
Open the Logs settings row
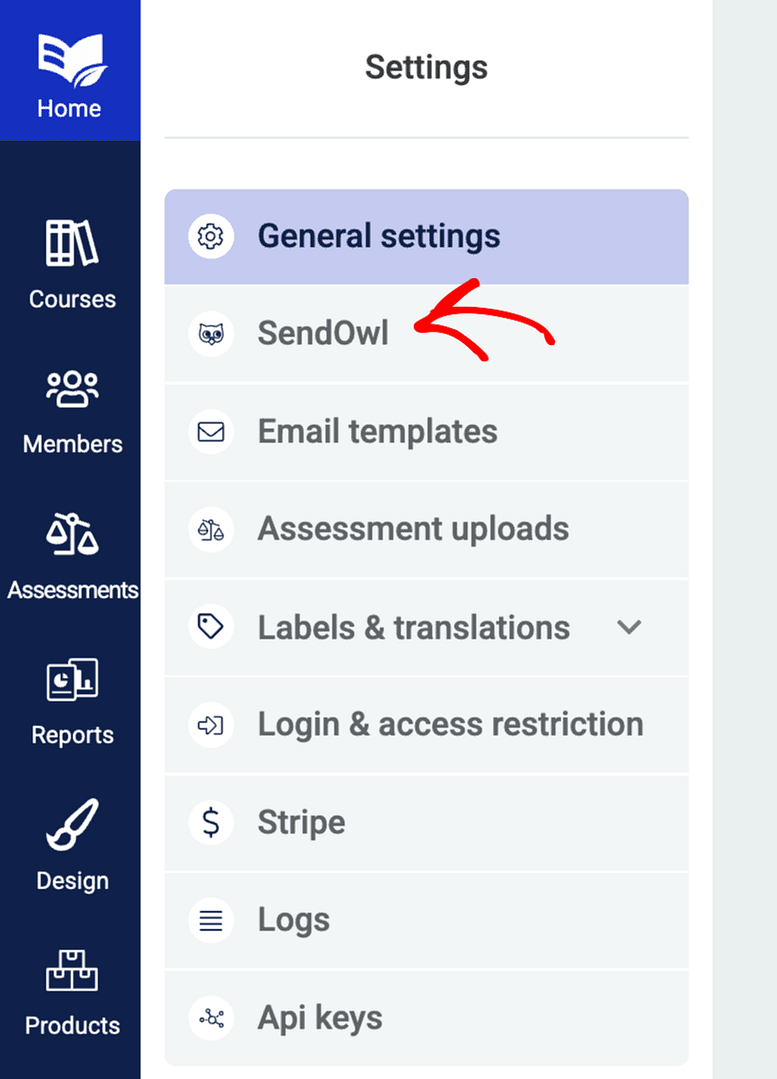(x=293, y=920)
